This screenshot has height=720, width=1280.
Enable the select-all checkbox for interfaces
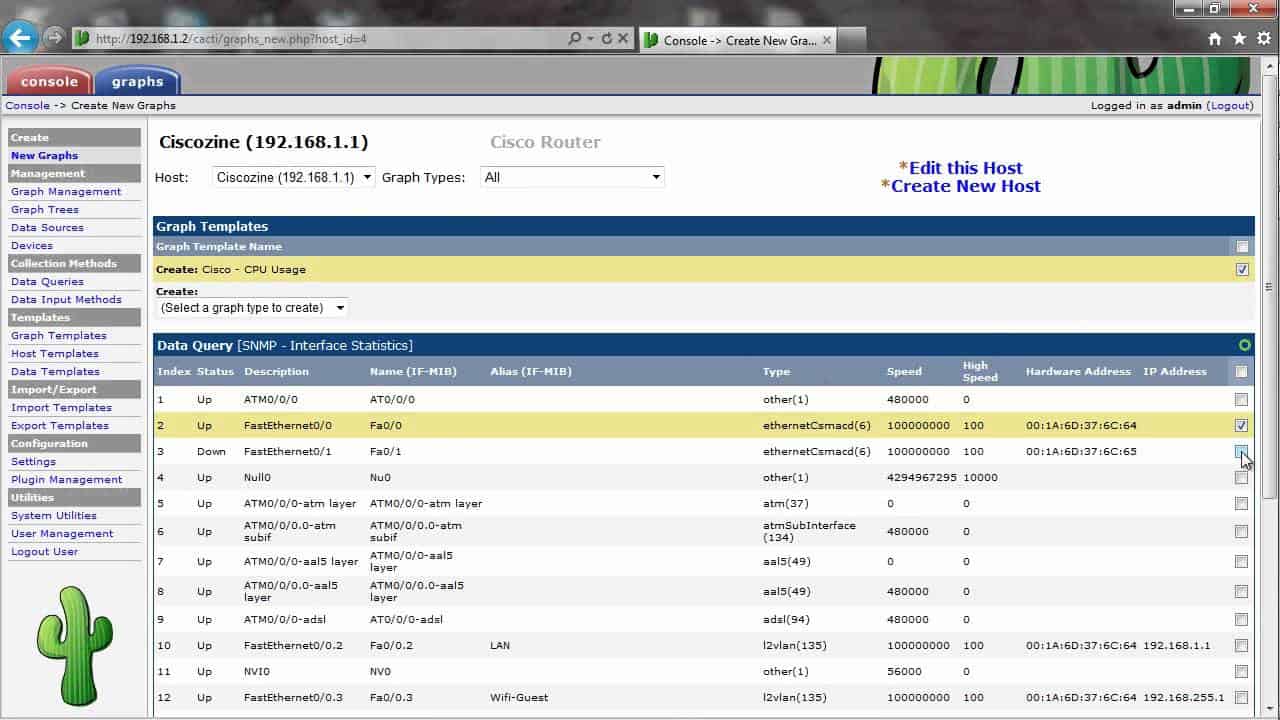(x=1241, y=371)
